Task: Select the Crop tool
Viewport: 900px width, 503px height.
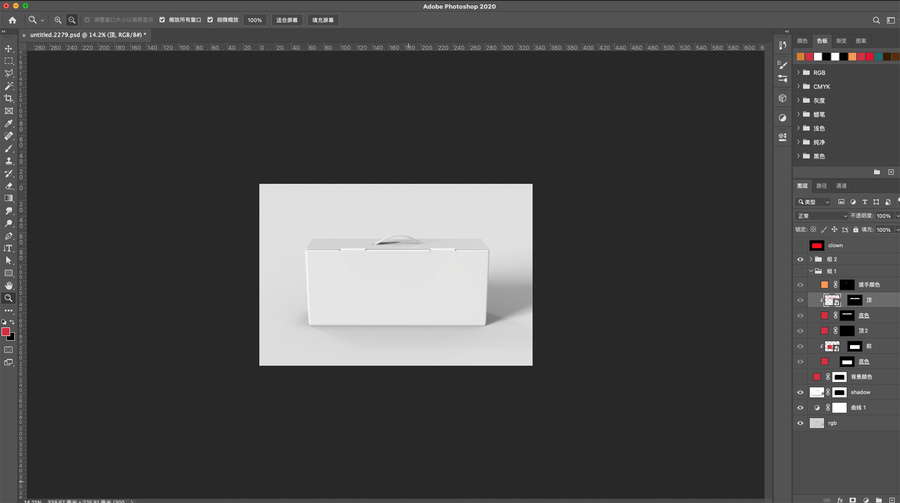Action: point(9,98)
